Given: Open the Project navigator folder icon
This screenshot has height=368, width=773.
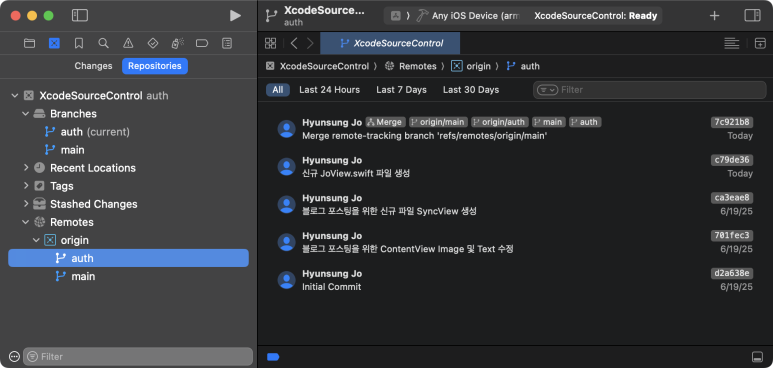Looking at the screenshot, I should tap(30, 43).
